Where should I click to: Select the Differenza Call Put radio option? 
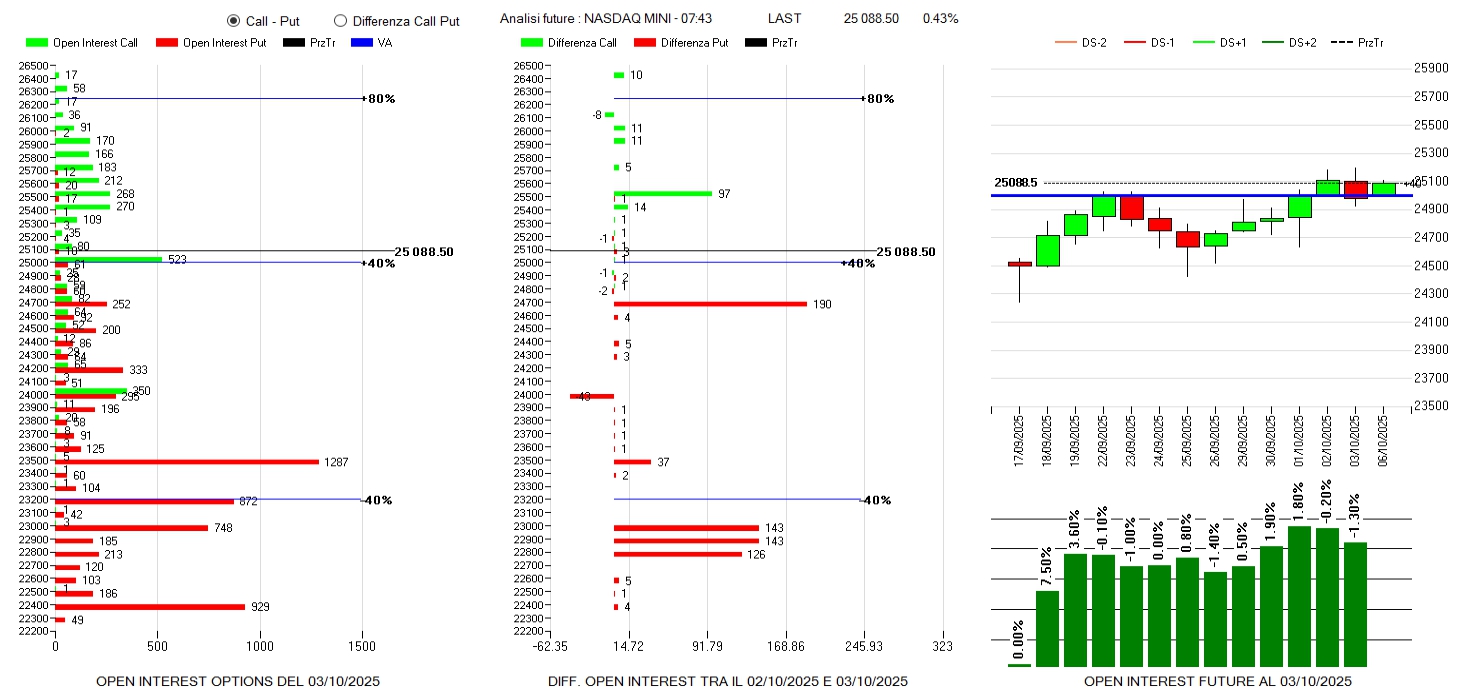coord(340,20)
